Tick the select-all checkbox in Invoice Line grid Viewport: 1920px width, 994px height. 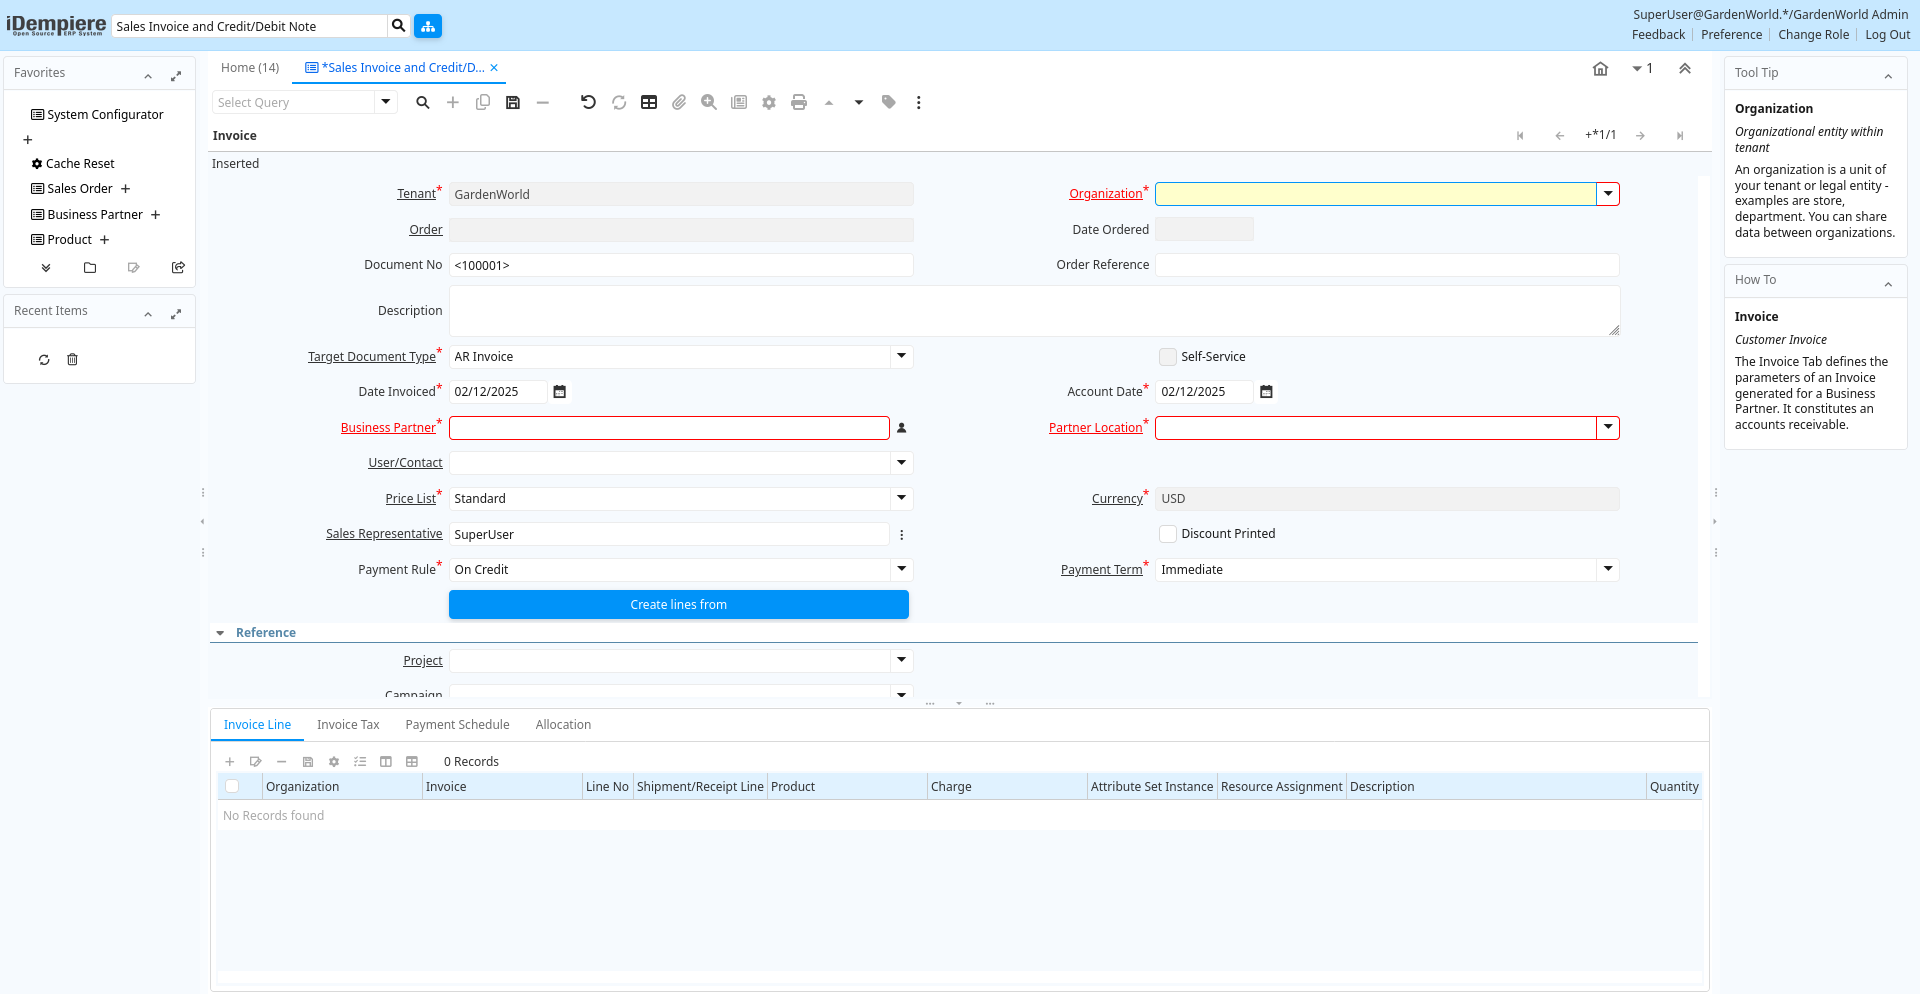[232, 787]
